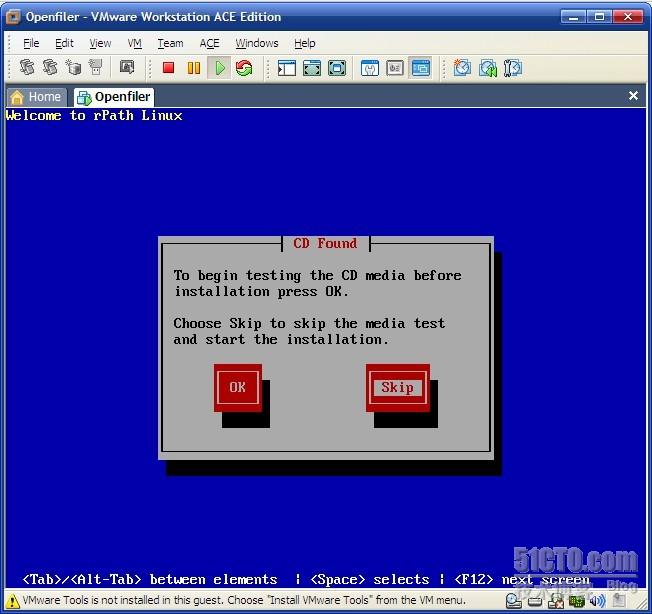The height and width of the screenshot is (614, 652).
Task: Click OK to test CD media
Action: [x=237, y=387]
